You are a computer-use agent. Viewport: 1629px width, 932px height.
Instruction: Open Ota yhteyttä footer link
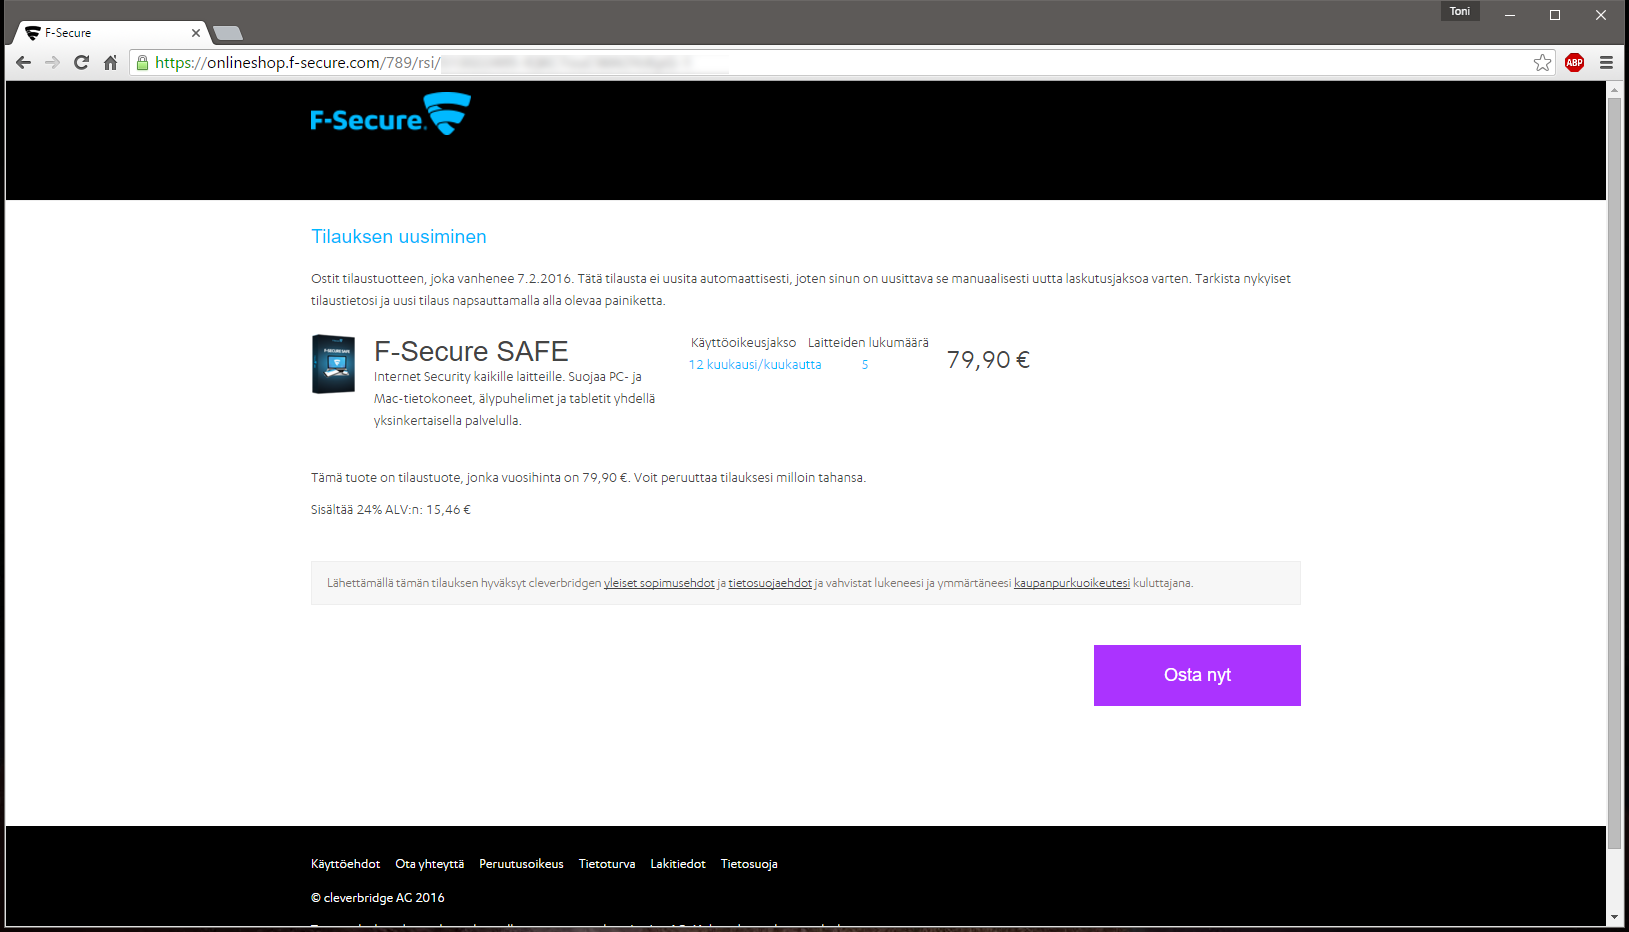point(429,864)
